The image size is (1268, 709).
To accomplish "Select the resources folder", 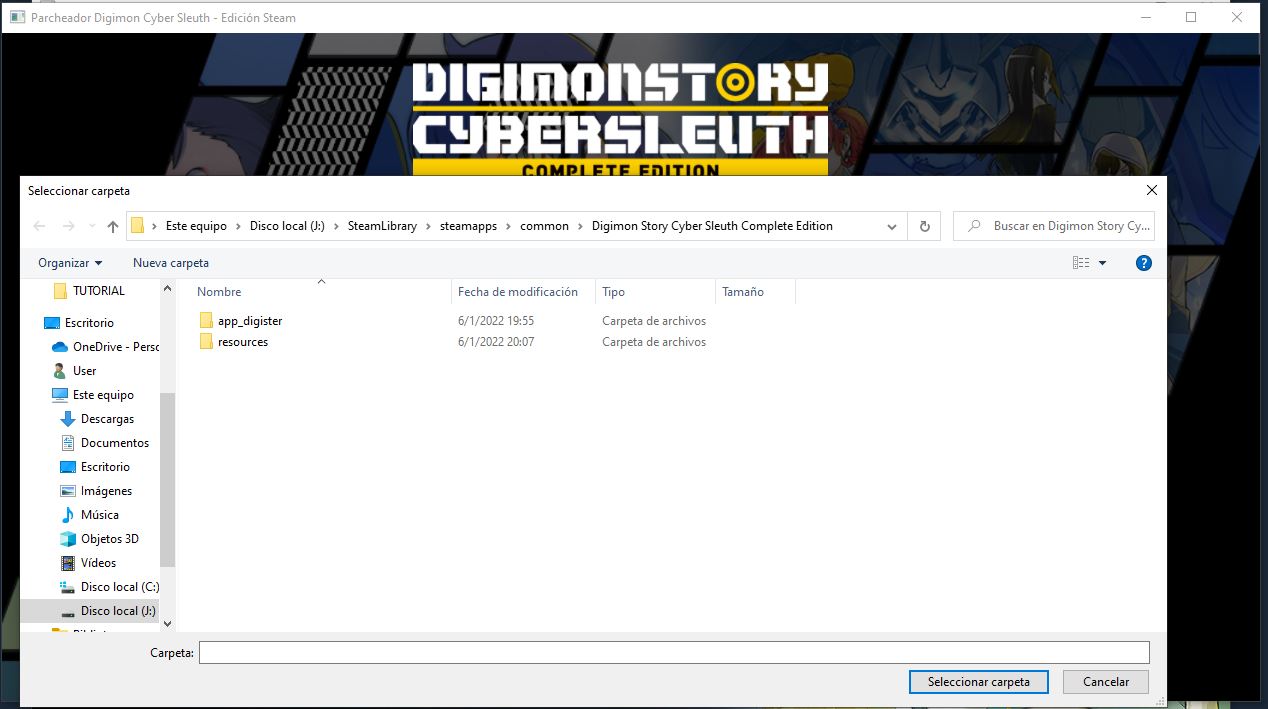I will point(243,342).
